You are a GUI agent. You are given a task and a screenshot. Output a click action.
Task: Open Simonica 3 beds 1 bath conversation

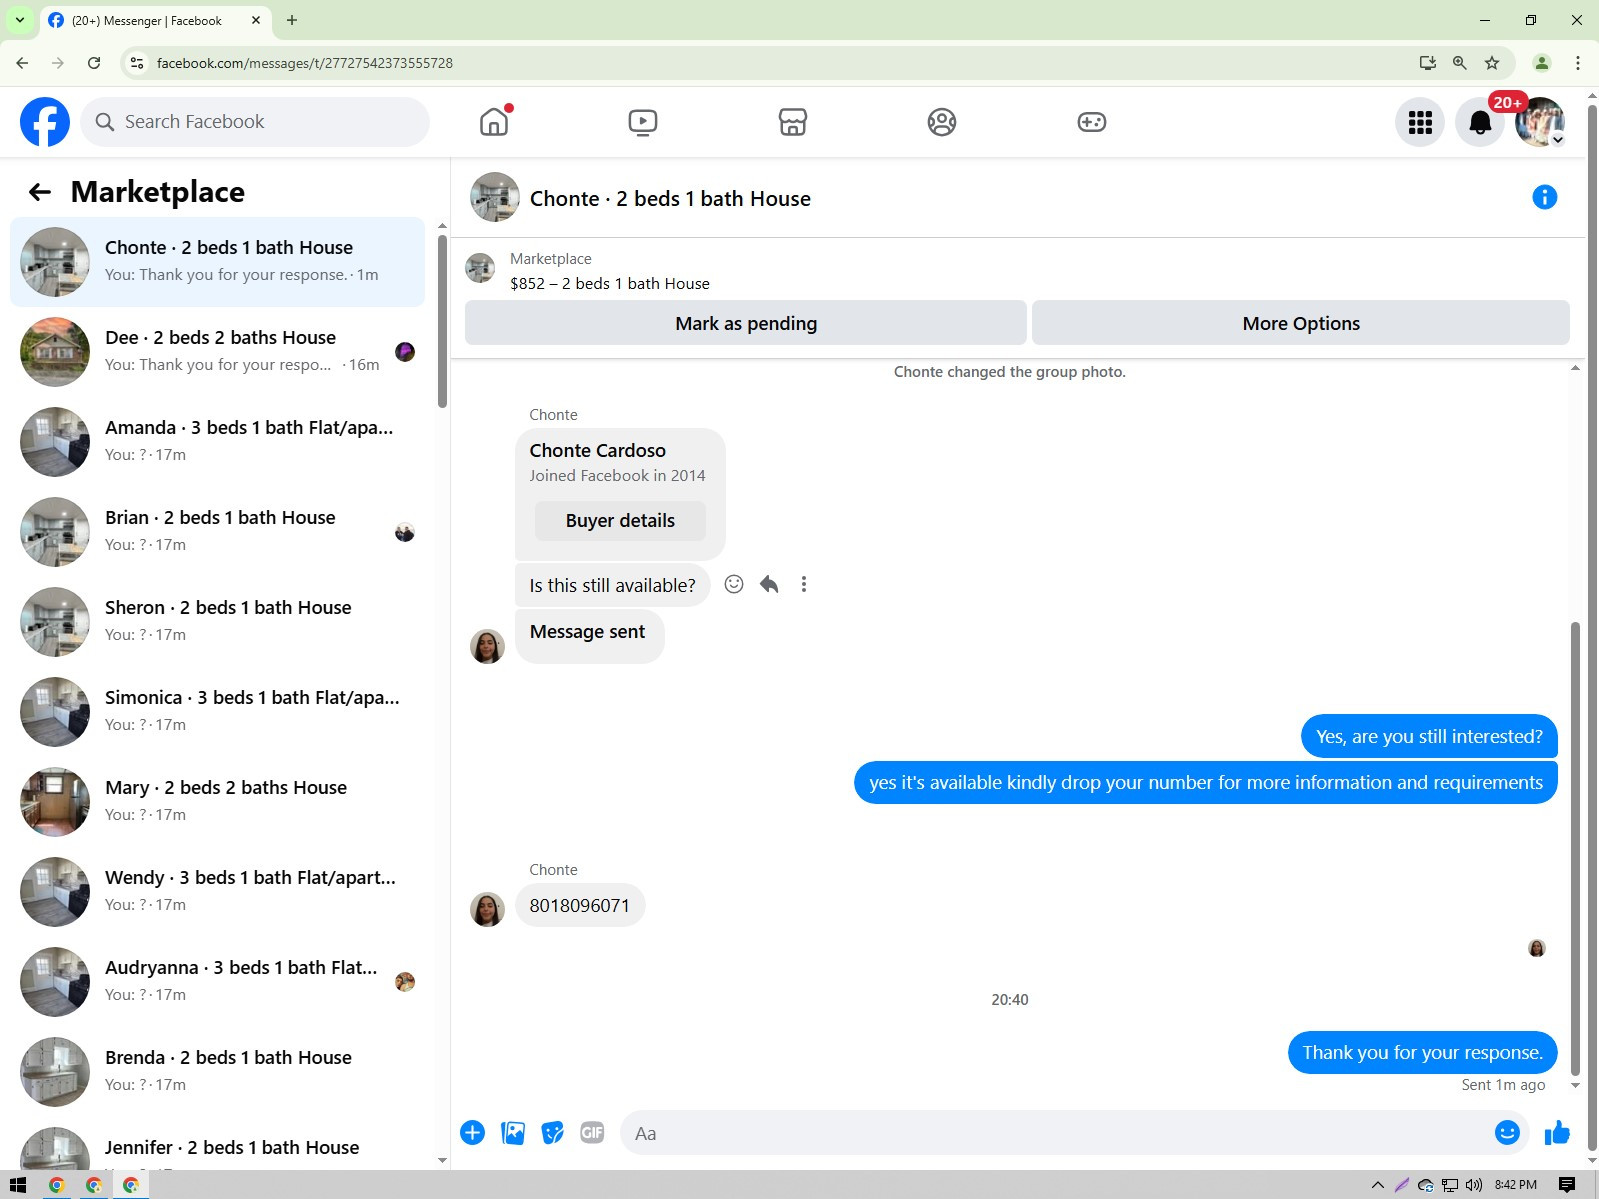click(218, 712)
